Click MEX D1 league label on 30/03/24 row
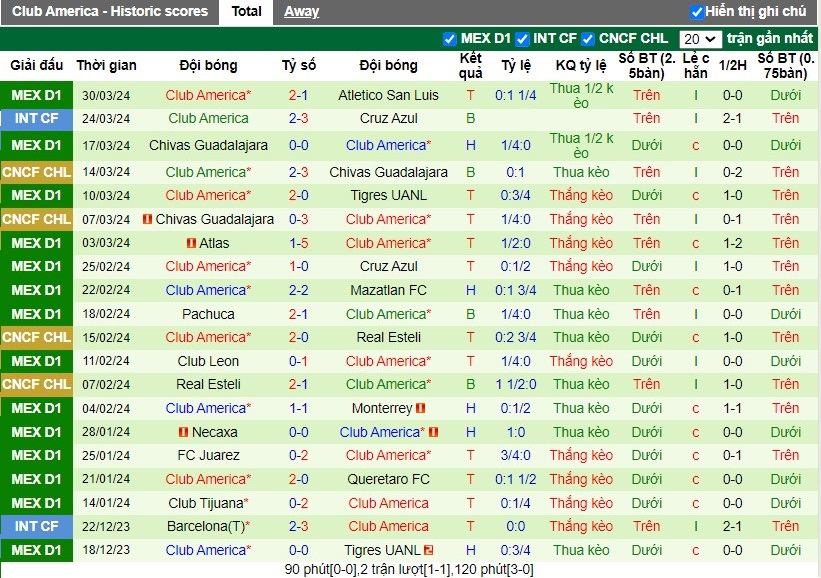Screen dimensions: 821x578 (37, 95)
